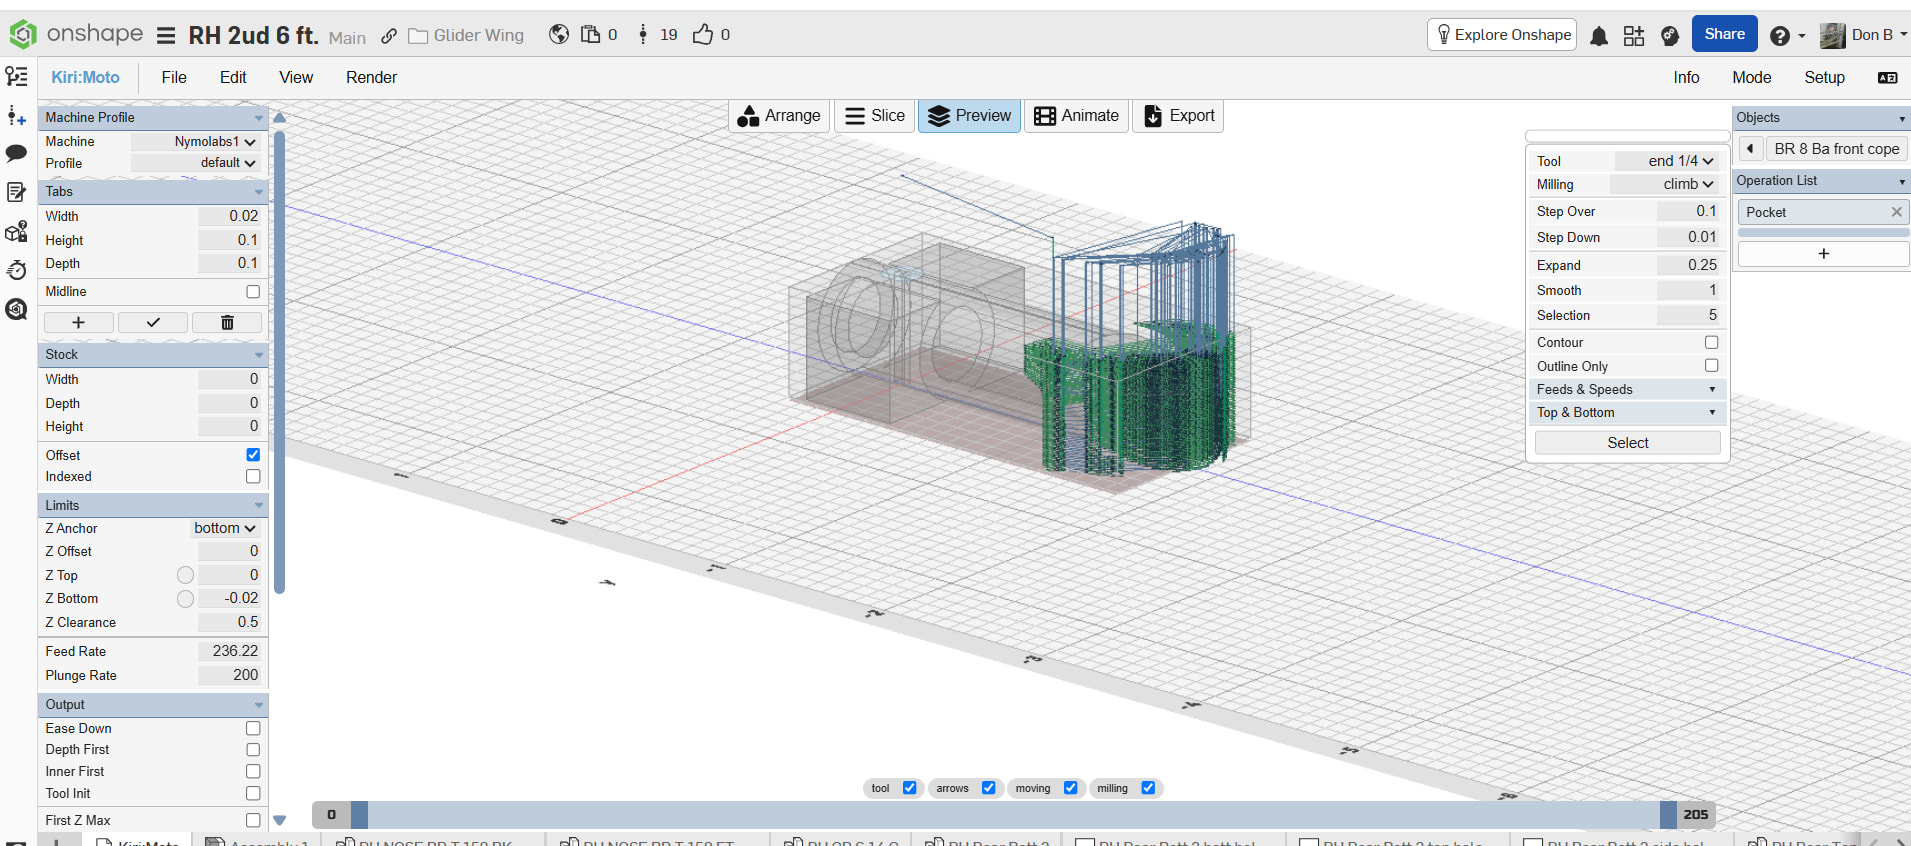Open the notifications bell

tap(1599, 36)
